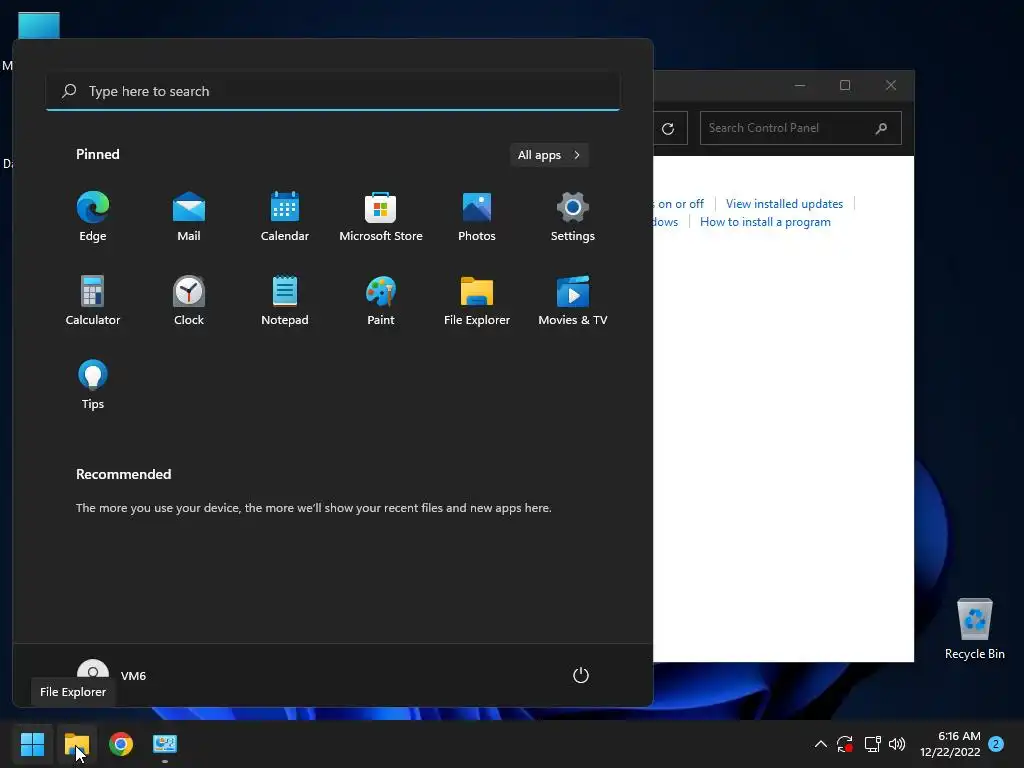Show hidden tray icons chevron
The image size is (1024, 768).
(821, 744)
